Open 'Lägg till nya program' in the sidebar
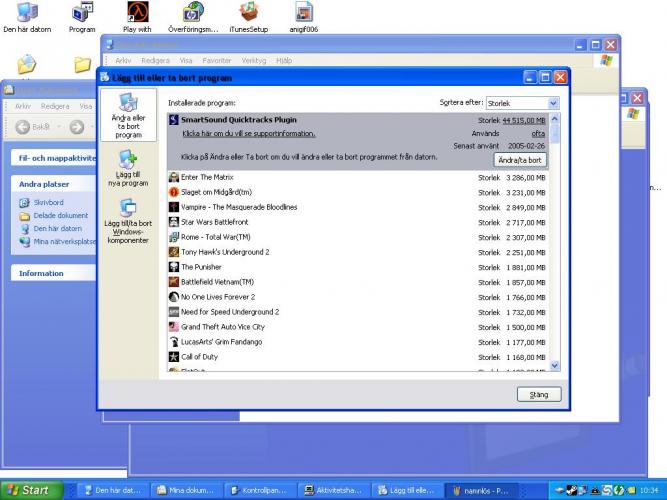 click(x=127, y=168)
